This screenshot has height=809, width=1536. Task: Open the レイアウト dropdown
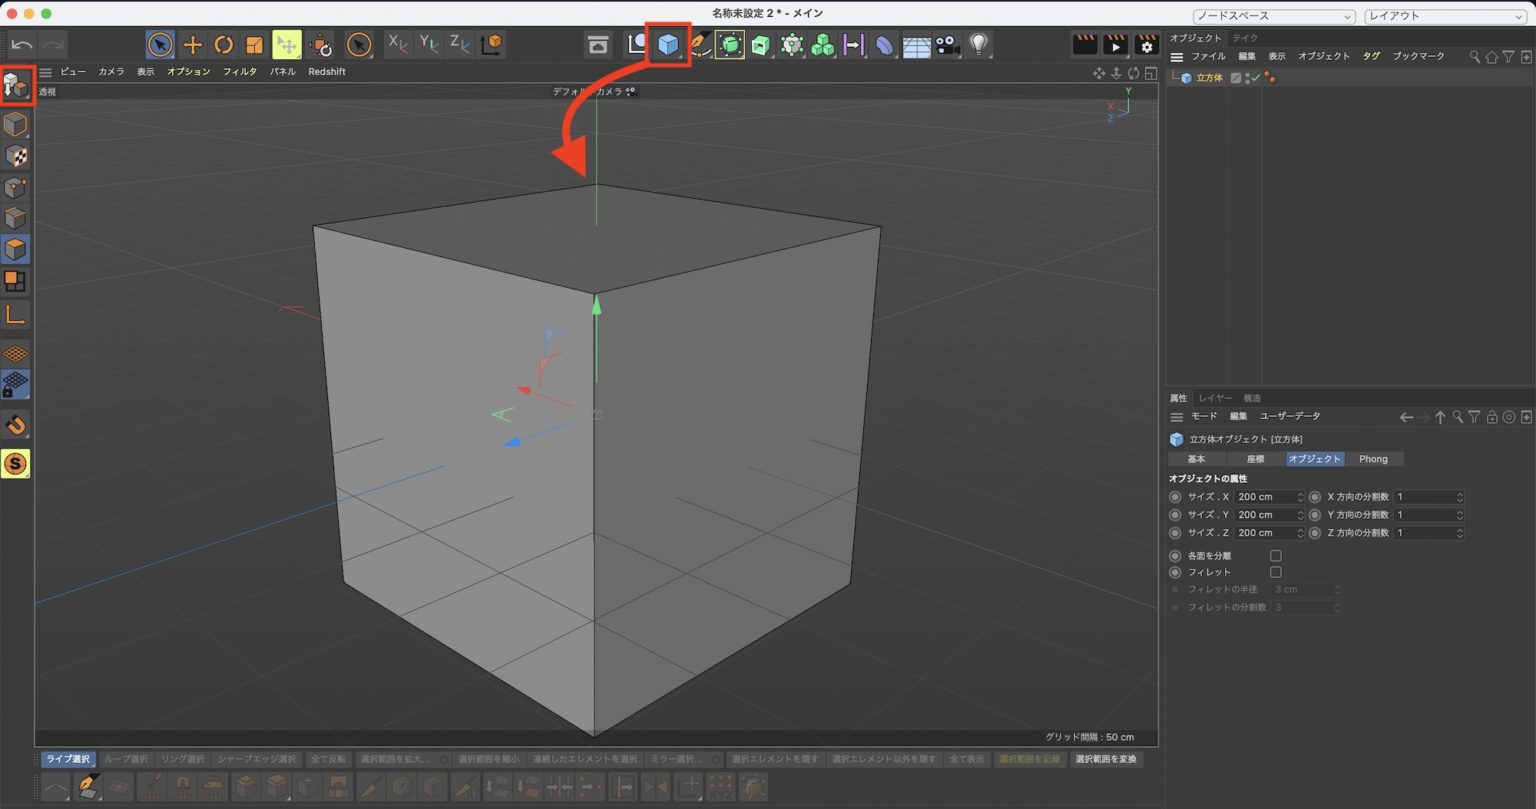point(1443,16)
